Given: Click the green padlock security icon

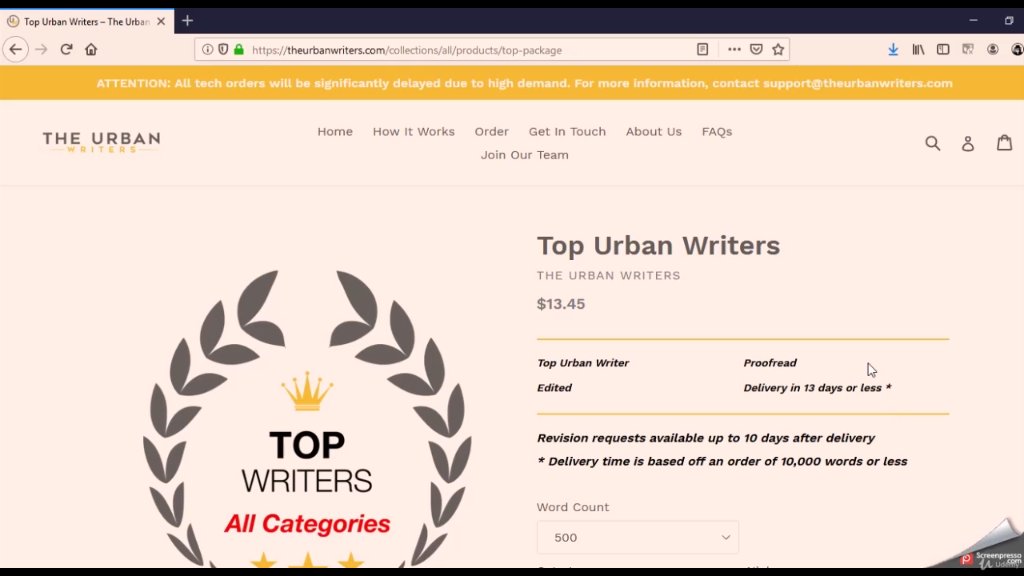Looking at the screenshot, I should point(239,50).
